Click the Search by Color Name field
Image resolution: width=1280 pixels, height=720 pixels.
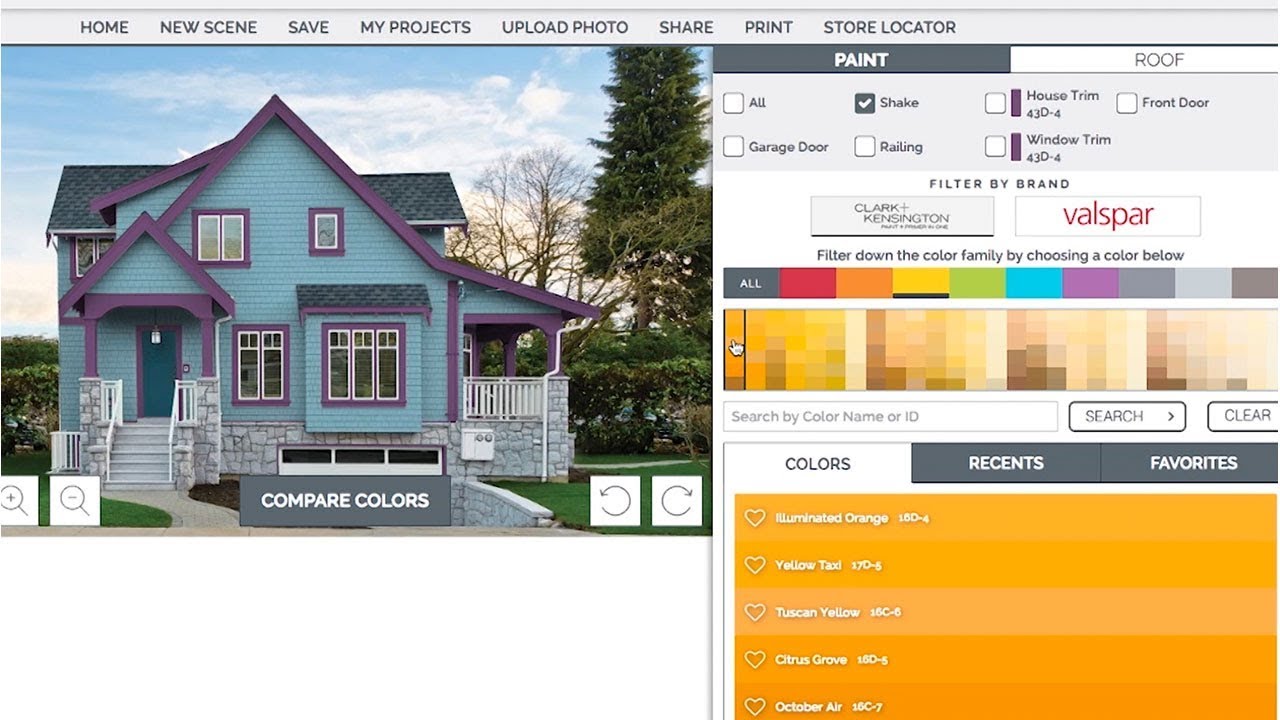[890, 416]
